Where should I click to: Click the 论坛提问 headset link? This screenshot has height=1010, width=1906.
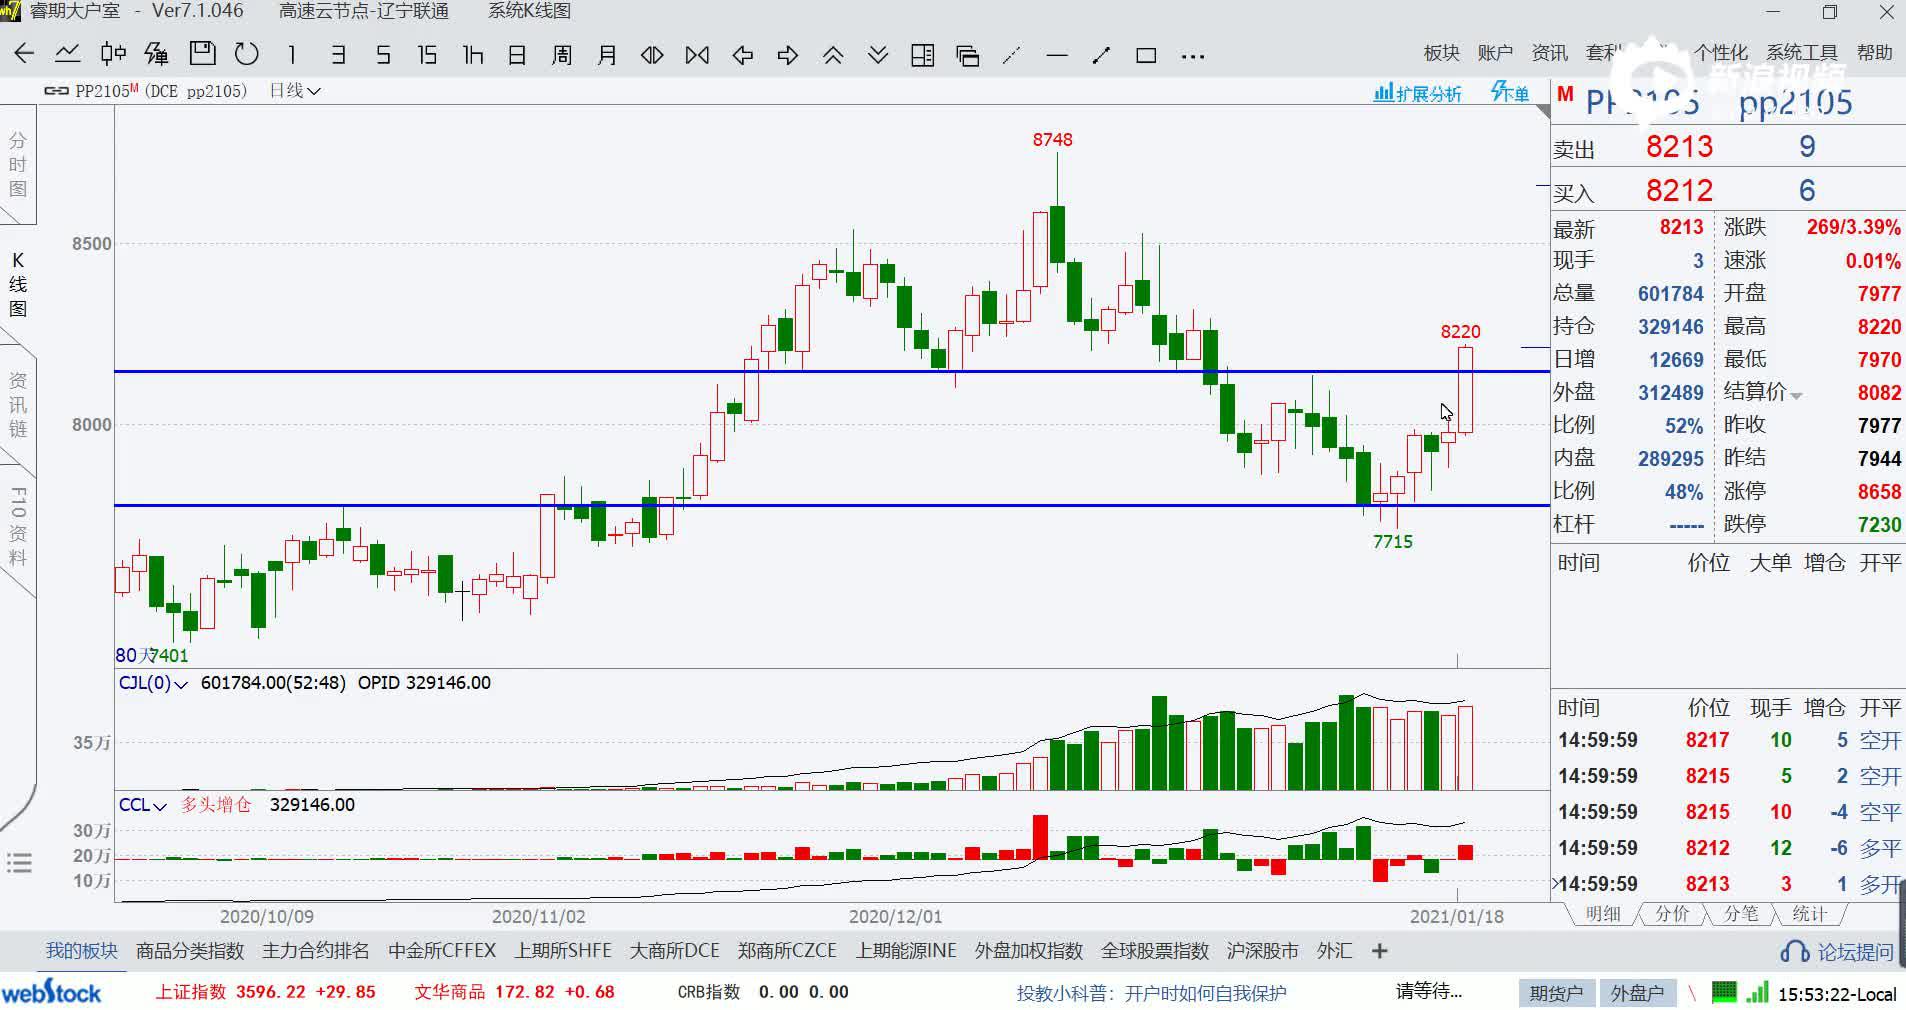click(x=1838, y=952)
